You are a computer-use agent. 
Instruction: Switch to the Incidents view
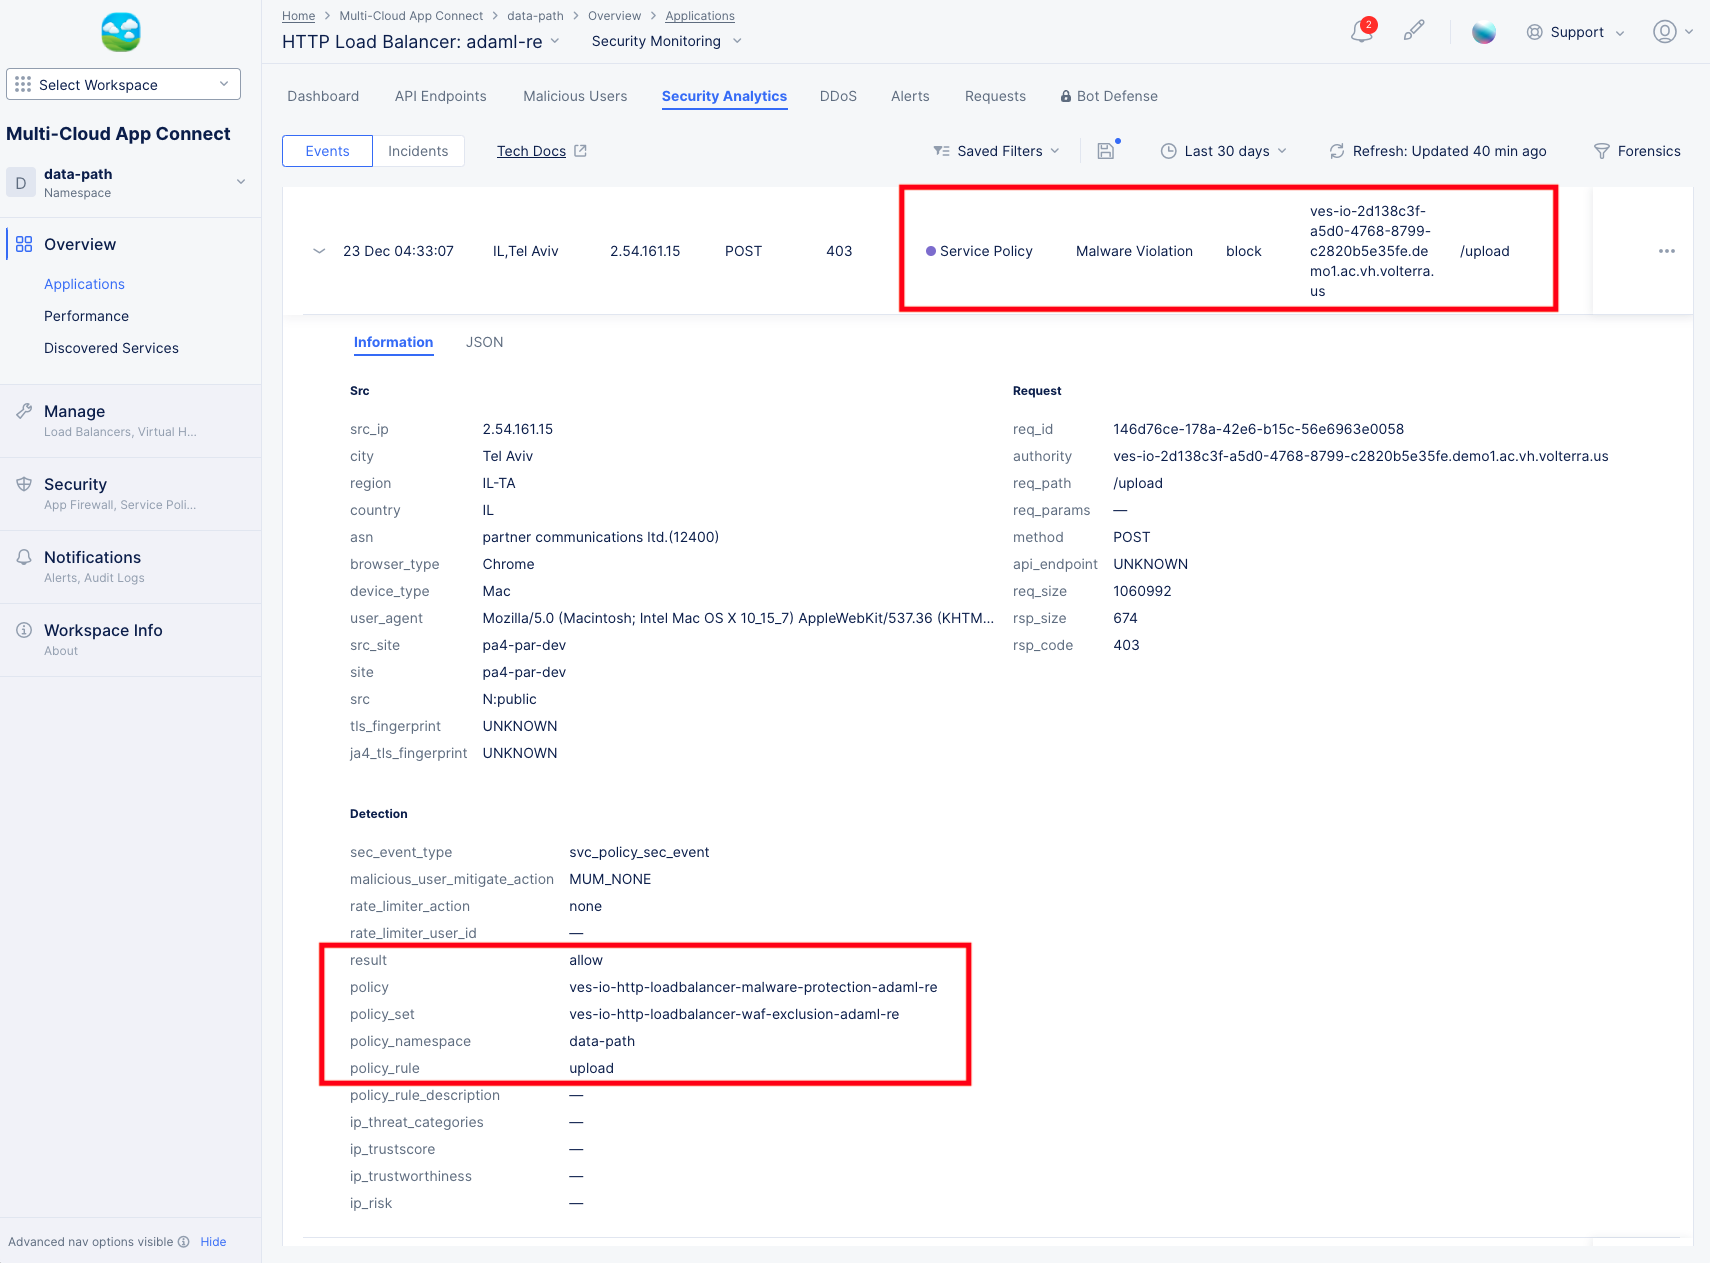pyautogui.click(x=419, y=150)
